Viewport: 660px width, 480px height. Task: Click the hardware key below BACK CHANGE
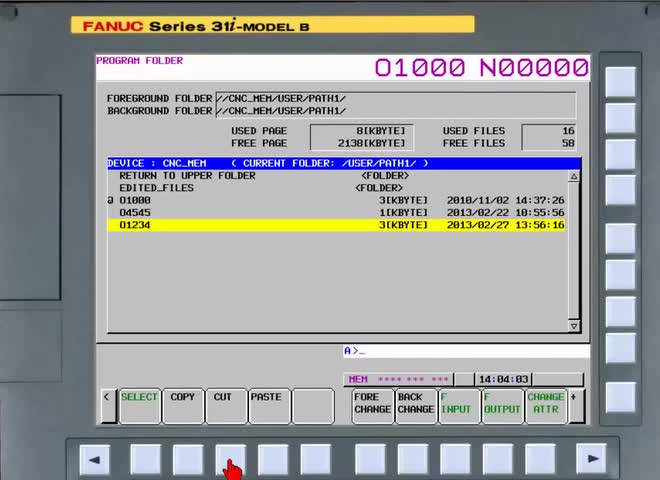(413, 459)
